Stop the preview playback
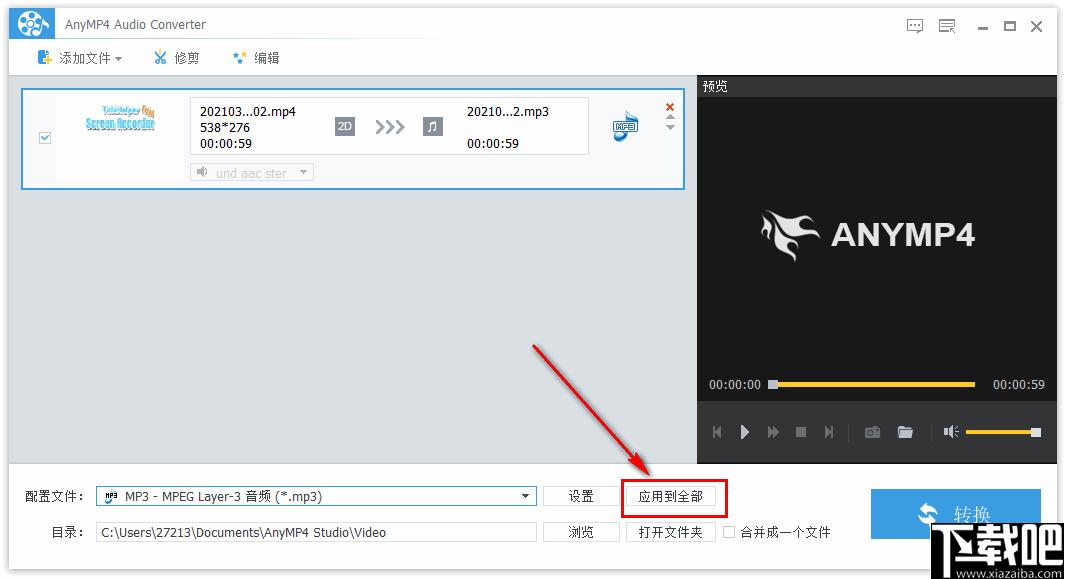Image resolution: width=1066 pixels, height=579 pixels. pos(801,432)
